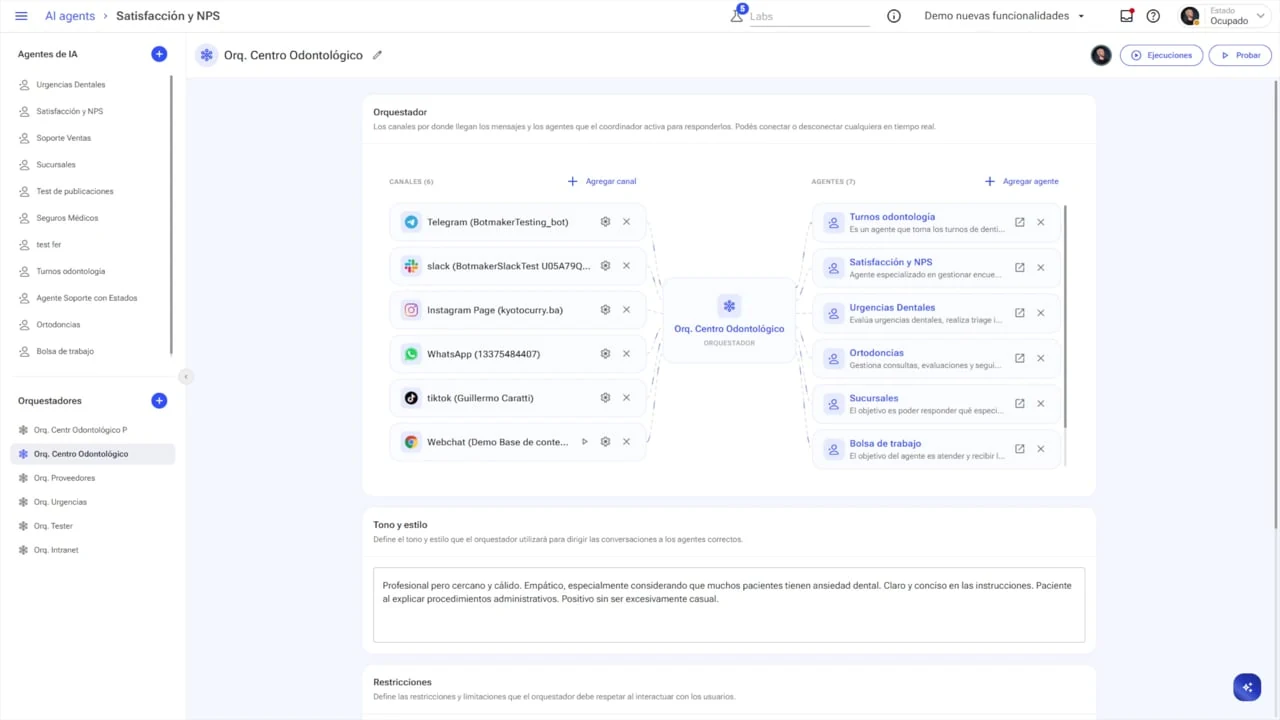
Task: Remove the Webchat channel
Action: click(x=626, y=442)
